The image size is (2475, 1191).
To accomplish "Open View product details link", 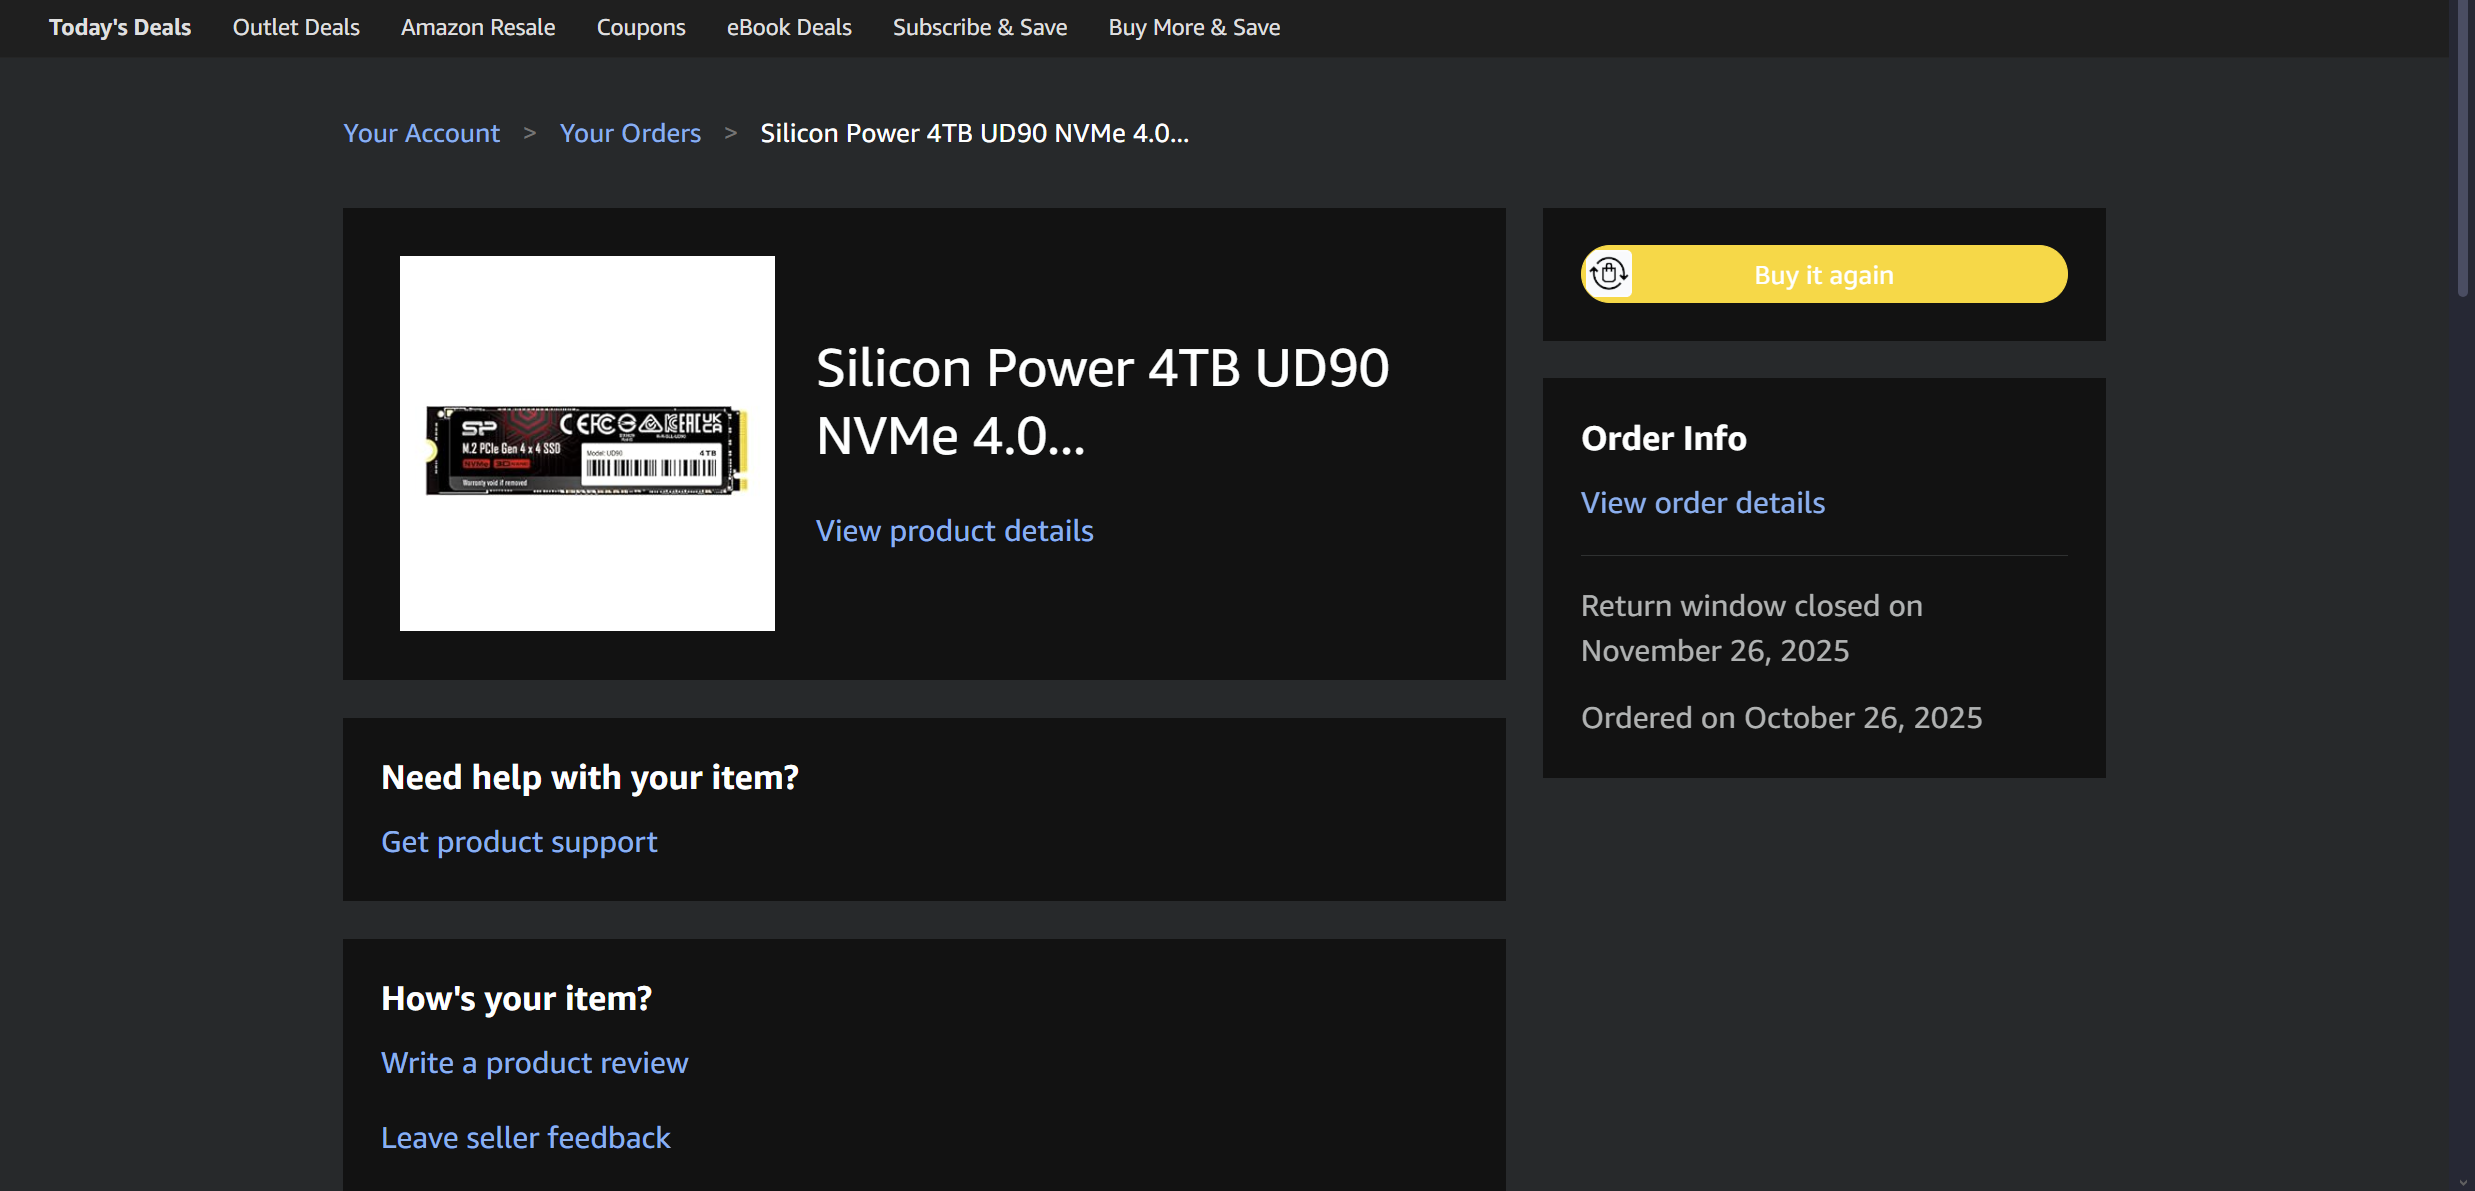I will pos(954,530).
